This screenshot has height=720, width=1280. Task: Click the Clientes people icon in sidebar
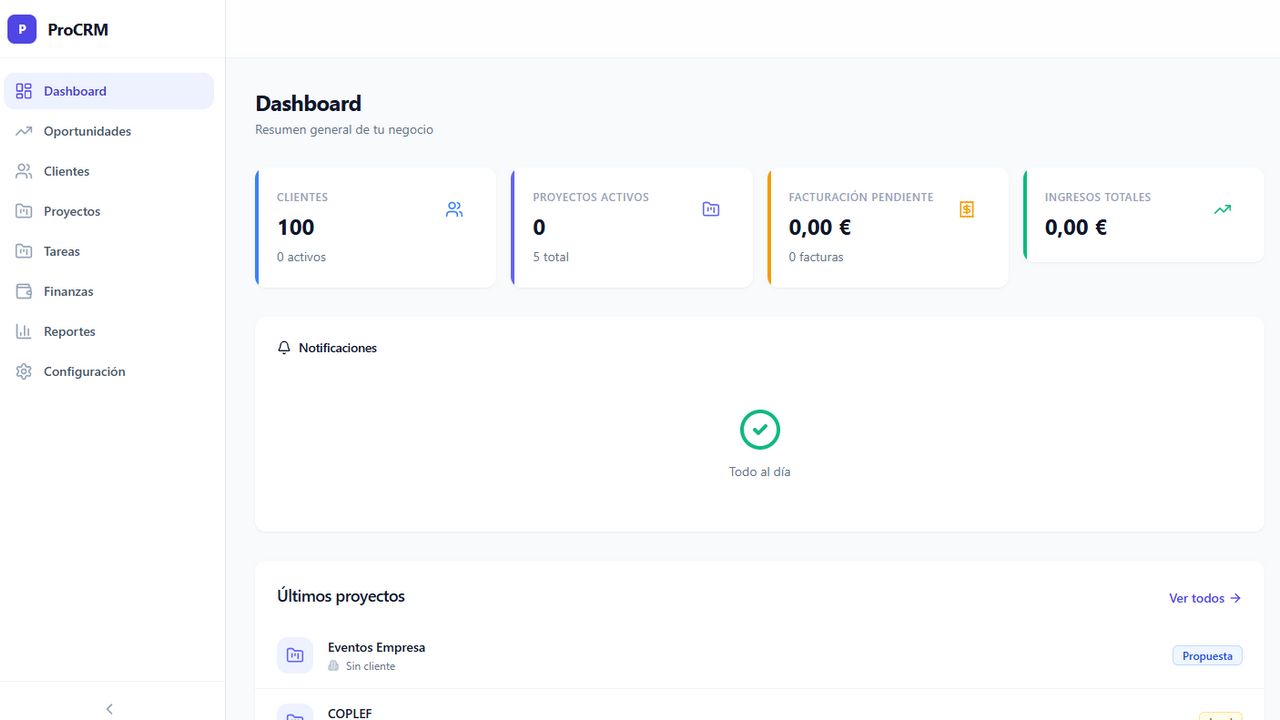click(24, 171)
